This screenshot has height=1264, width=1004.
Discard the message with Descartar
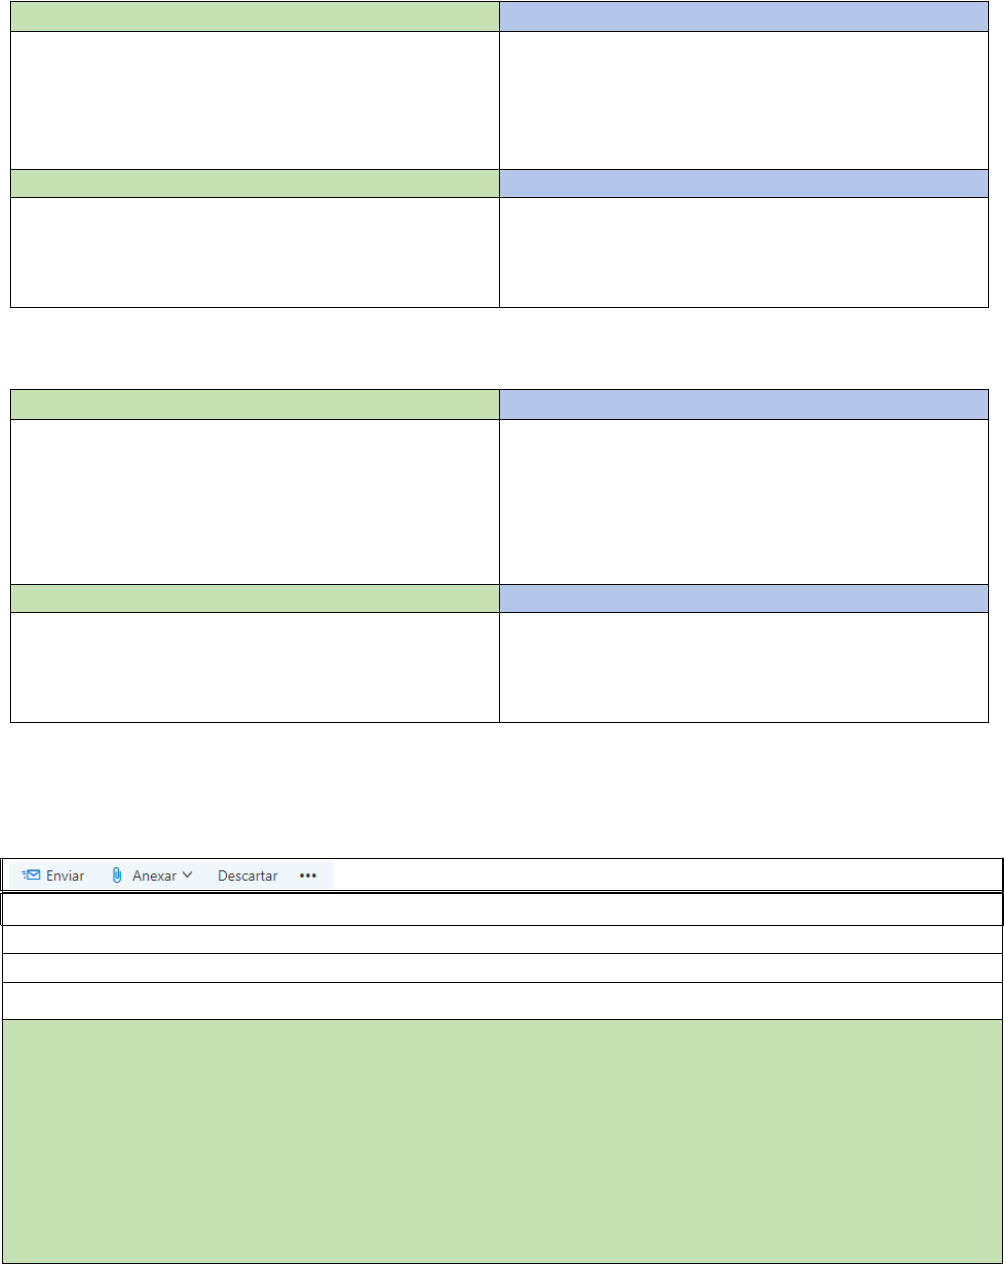click(248, 876)
